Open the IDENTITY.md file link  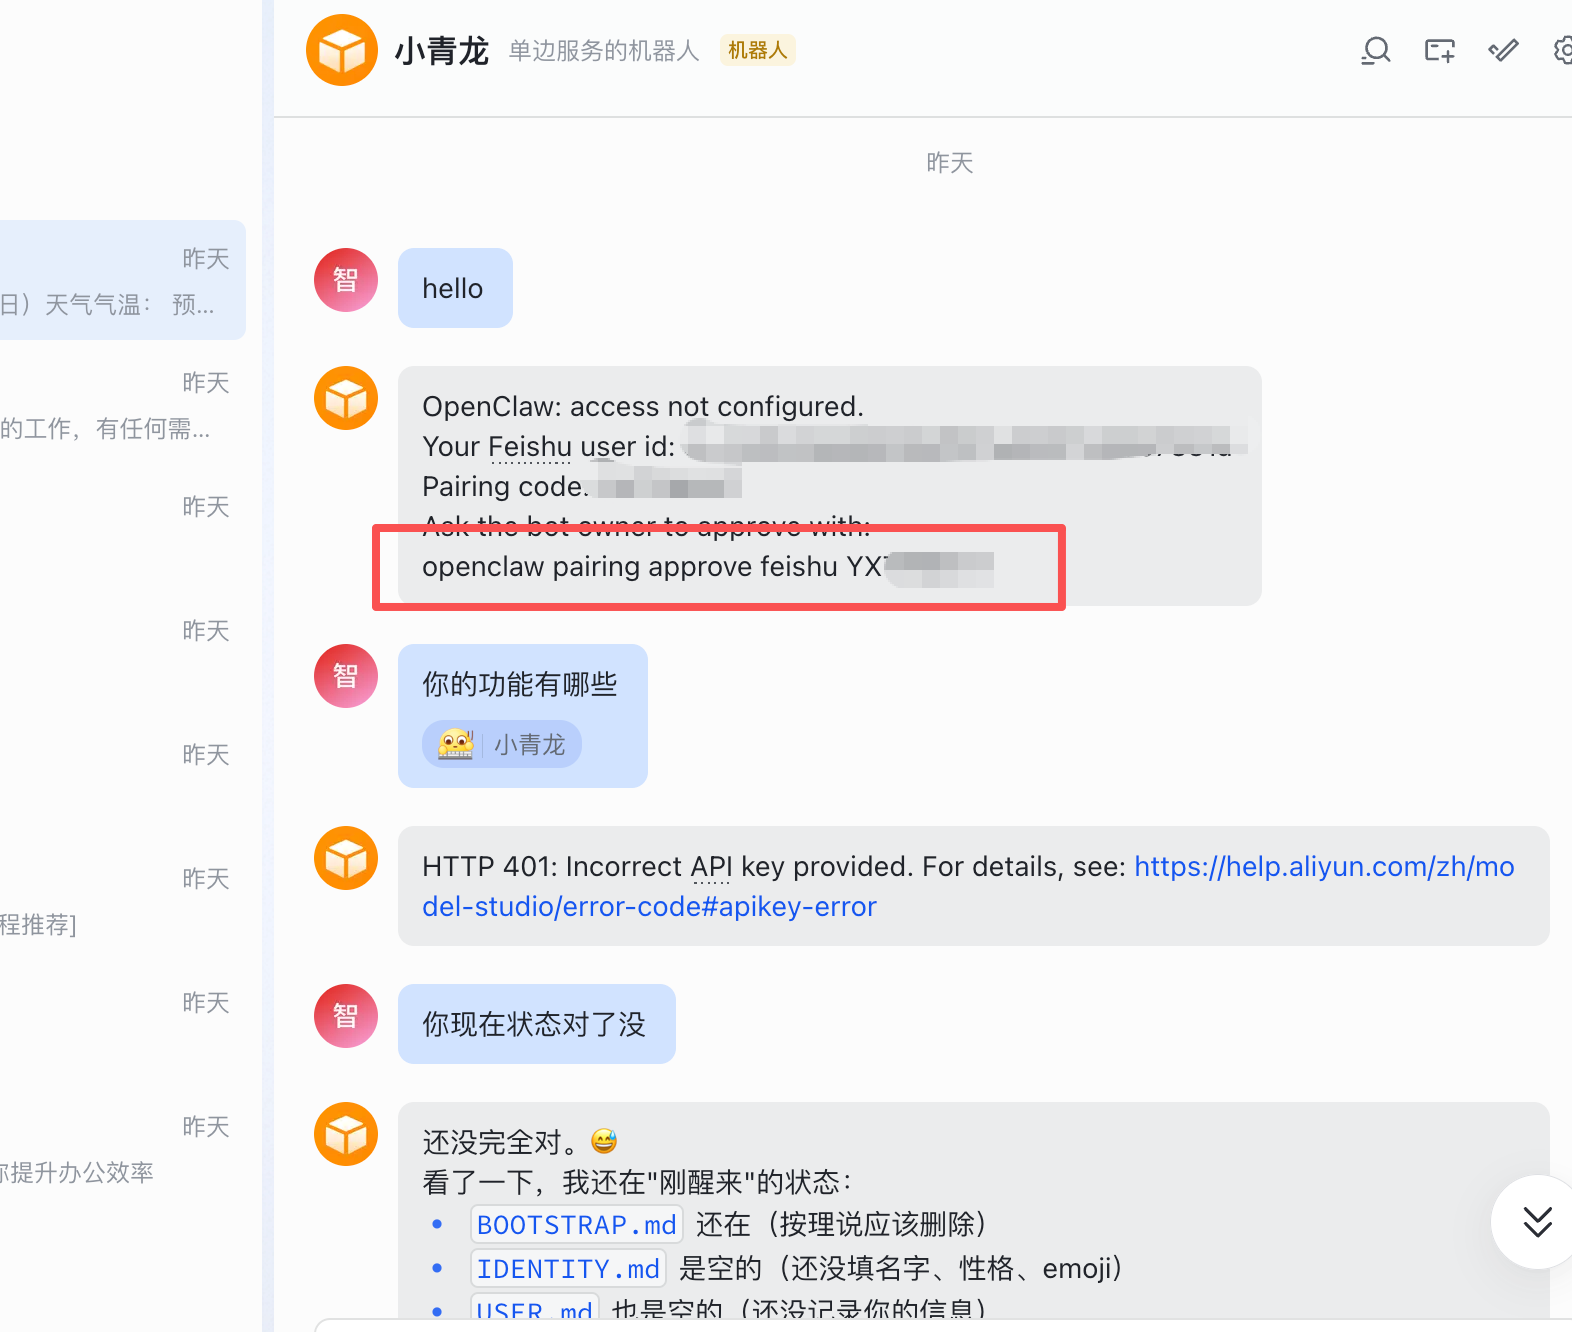tap(568, 1269)
